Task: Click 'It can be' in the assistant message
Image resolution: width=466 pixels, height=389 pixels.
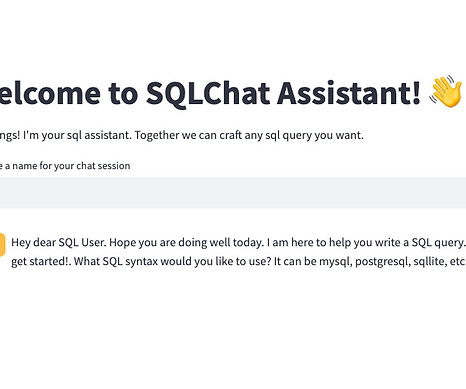Action: 295,261
